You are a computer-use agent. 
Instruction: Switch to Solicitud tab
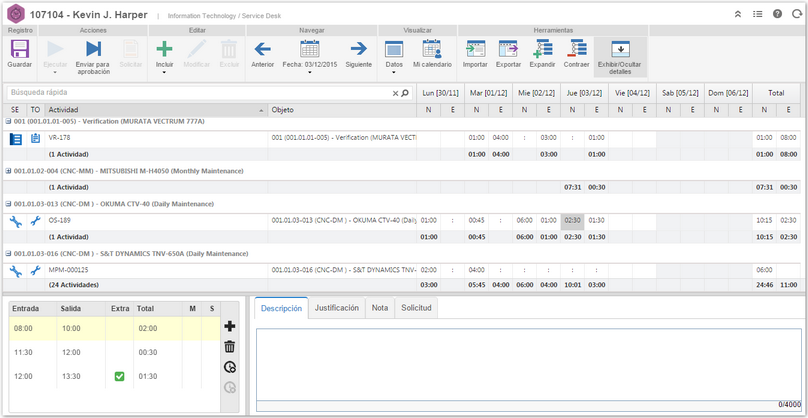coord(416,308)
